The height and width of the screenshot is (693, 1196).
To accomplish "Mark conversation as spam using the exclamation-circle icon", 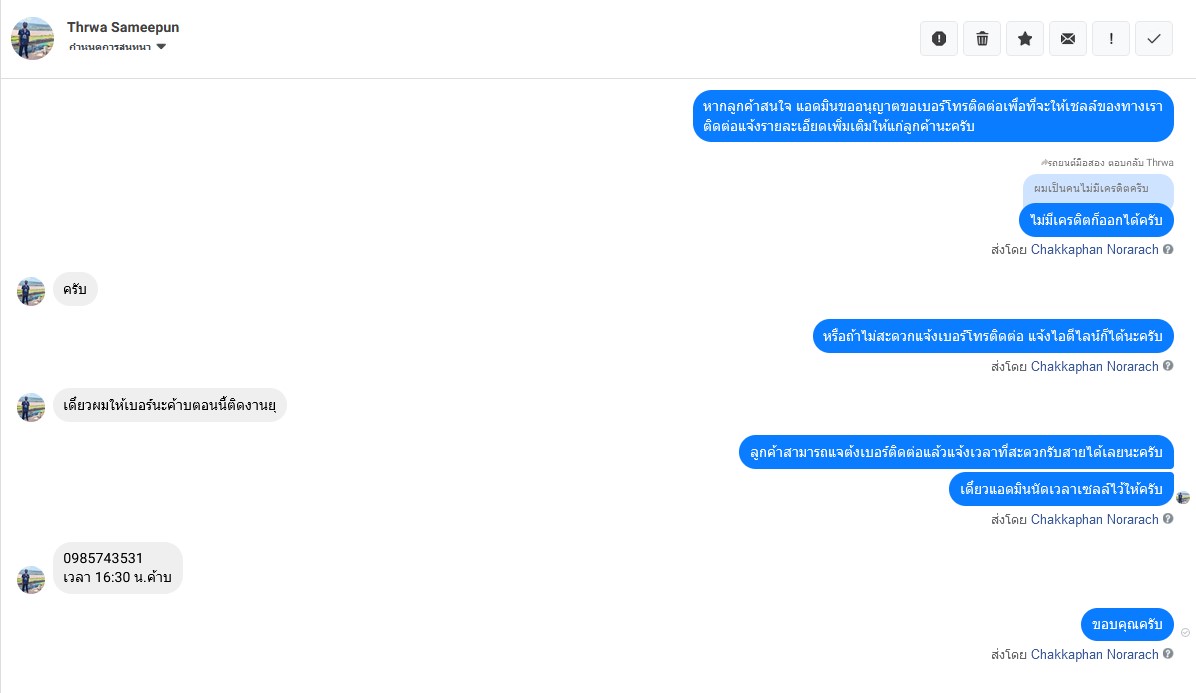I will click(x=939, y=39).
